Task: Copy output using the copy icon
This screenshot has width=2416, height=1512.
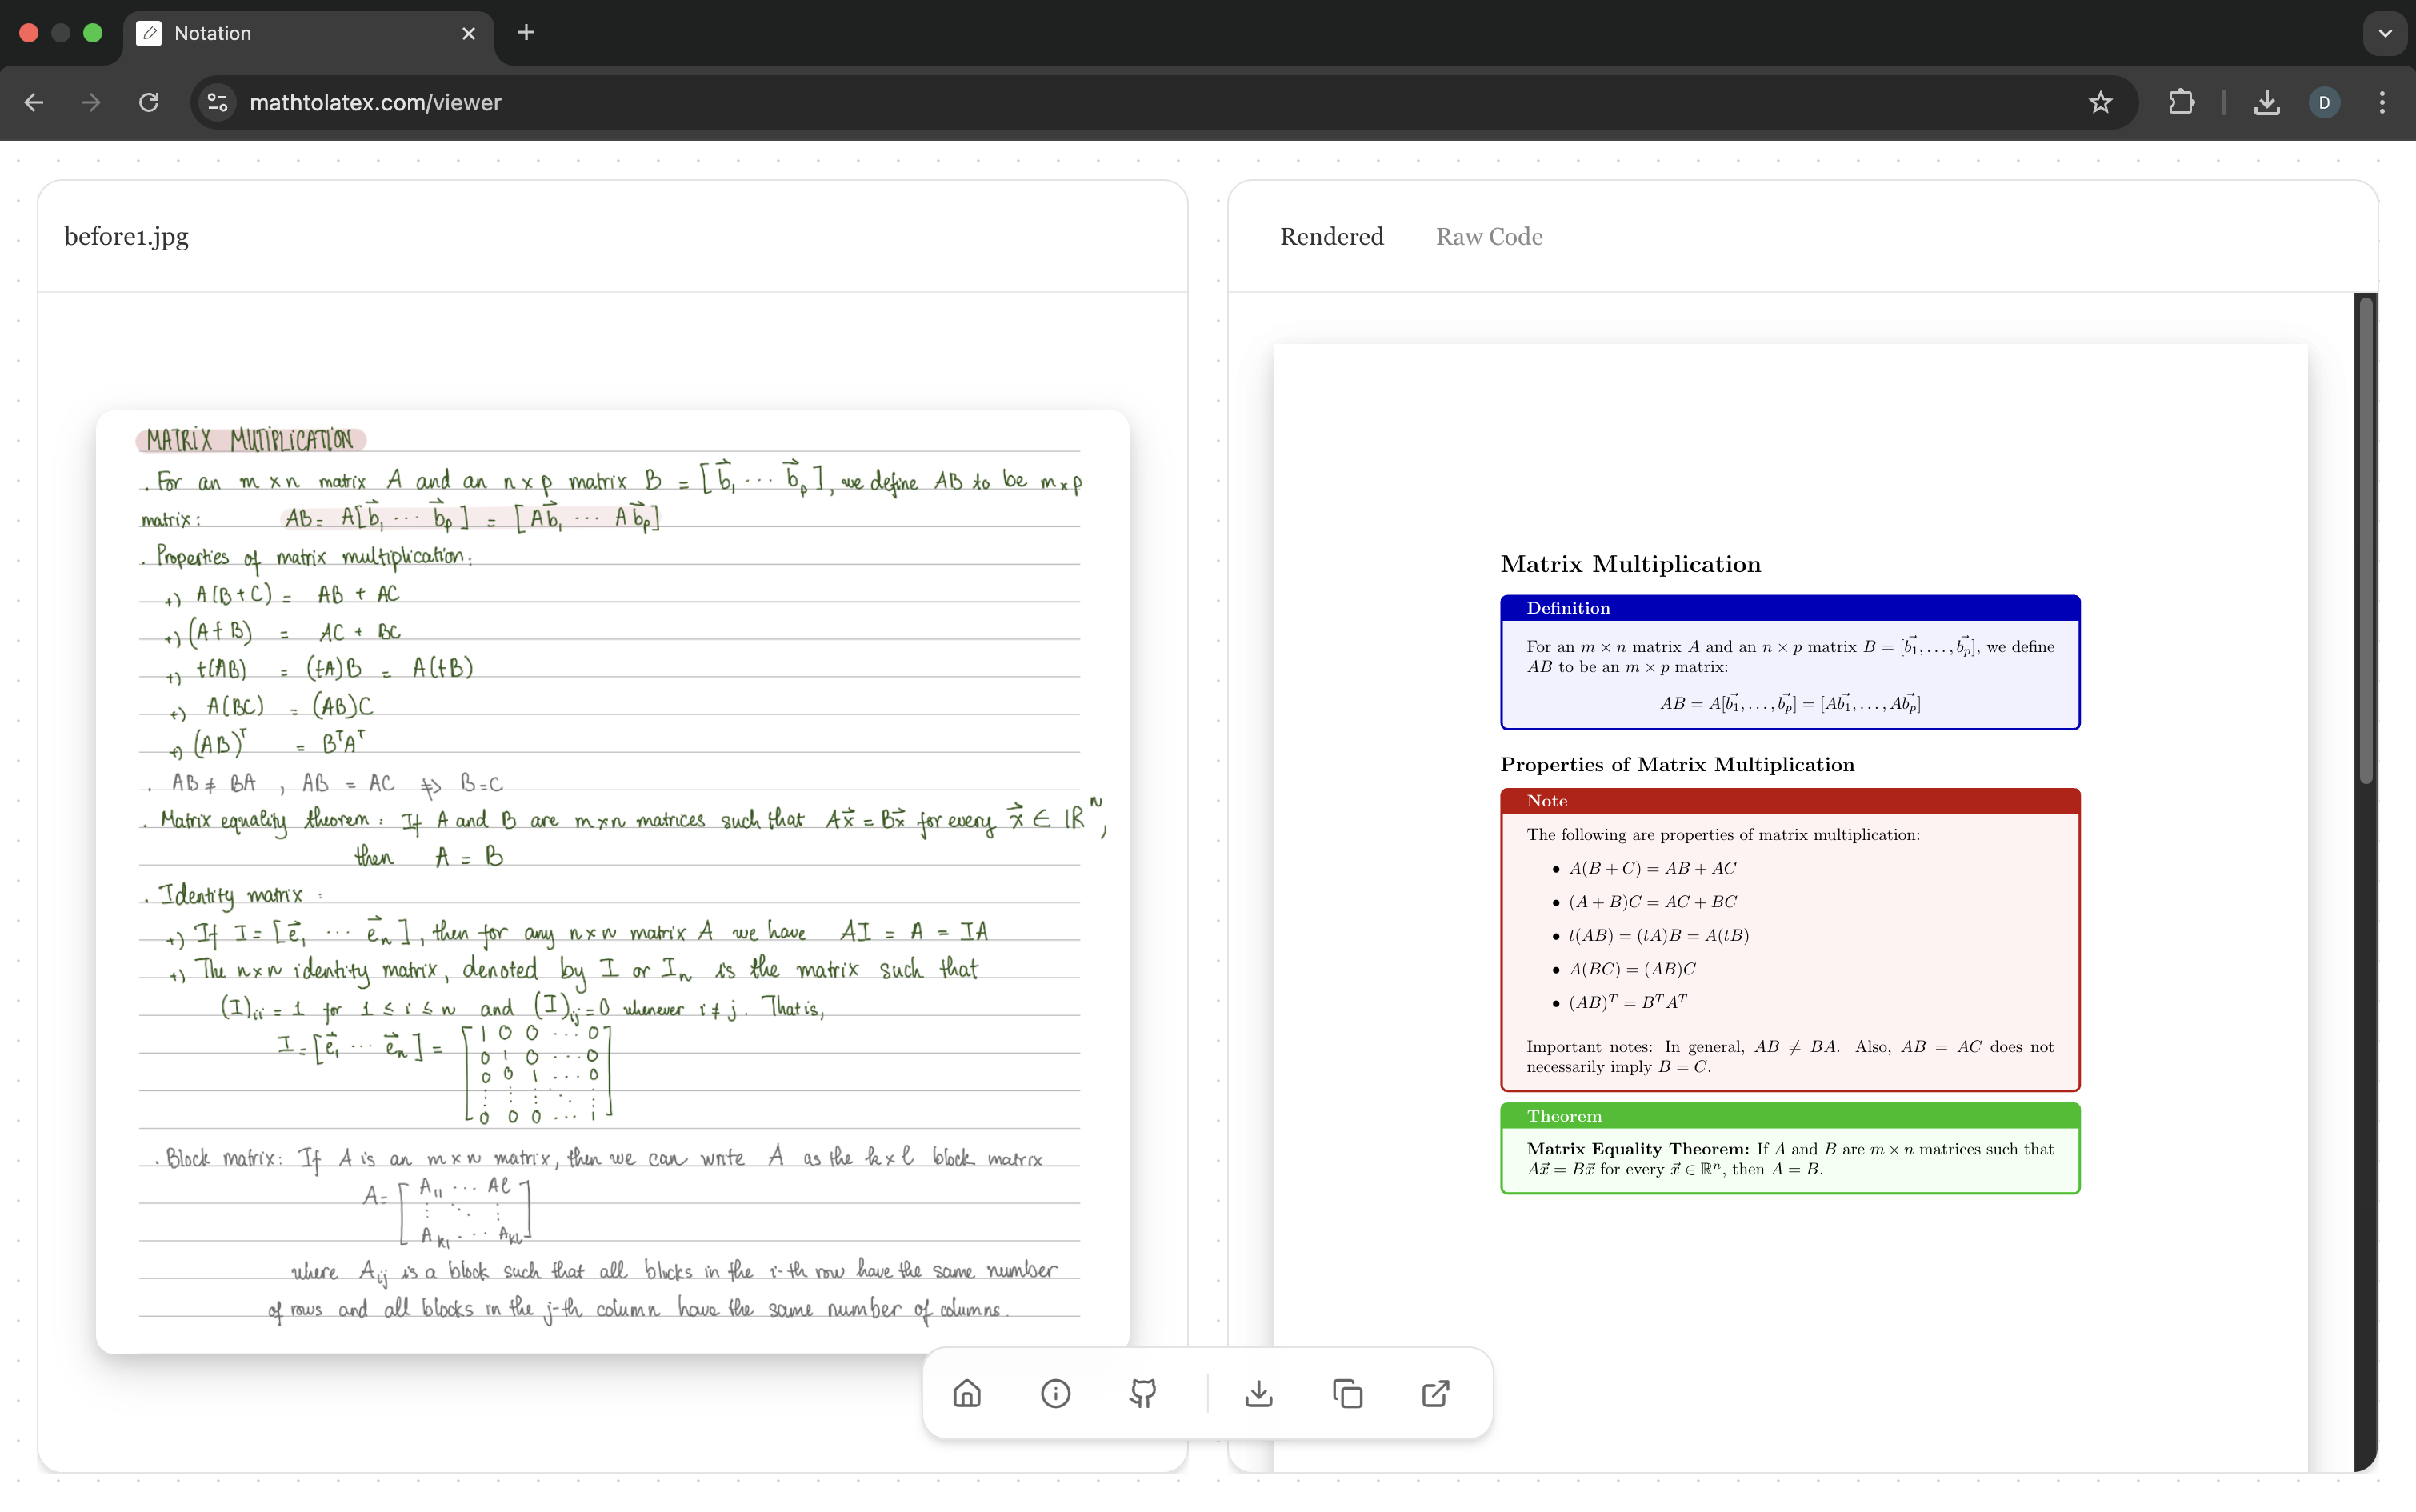Action: (x=1347, y=1393)
